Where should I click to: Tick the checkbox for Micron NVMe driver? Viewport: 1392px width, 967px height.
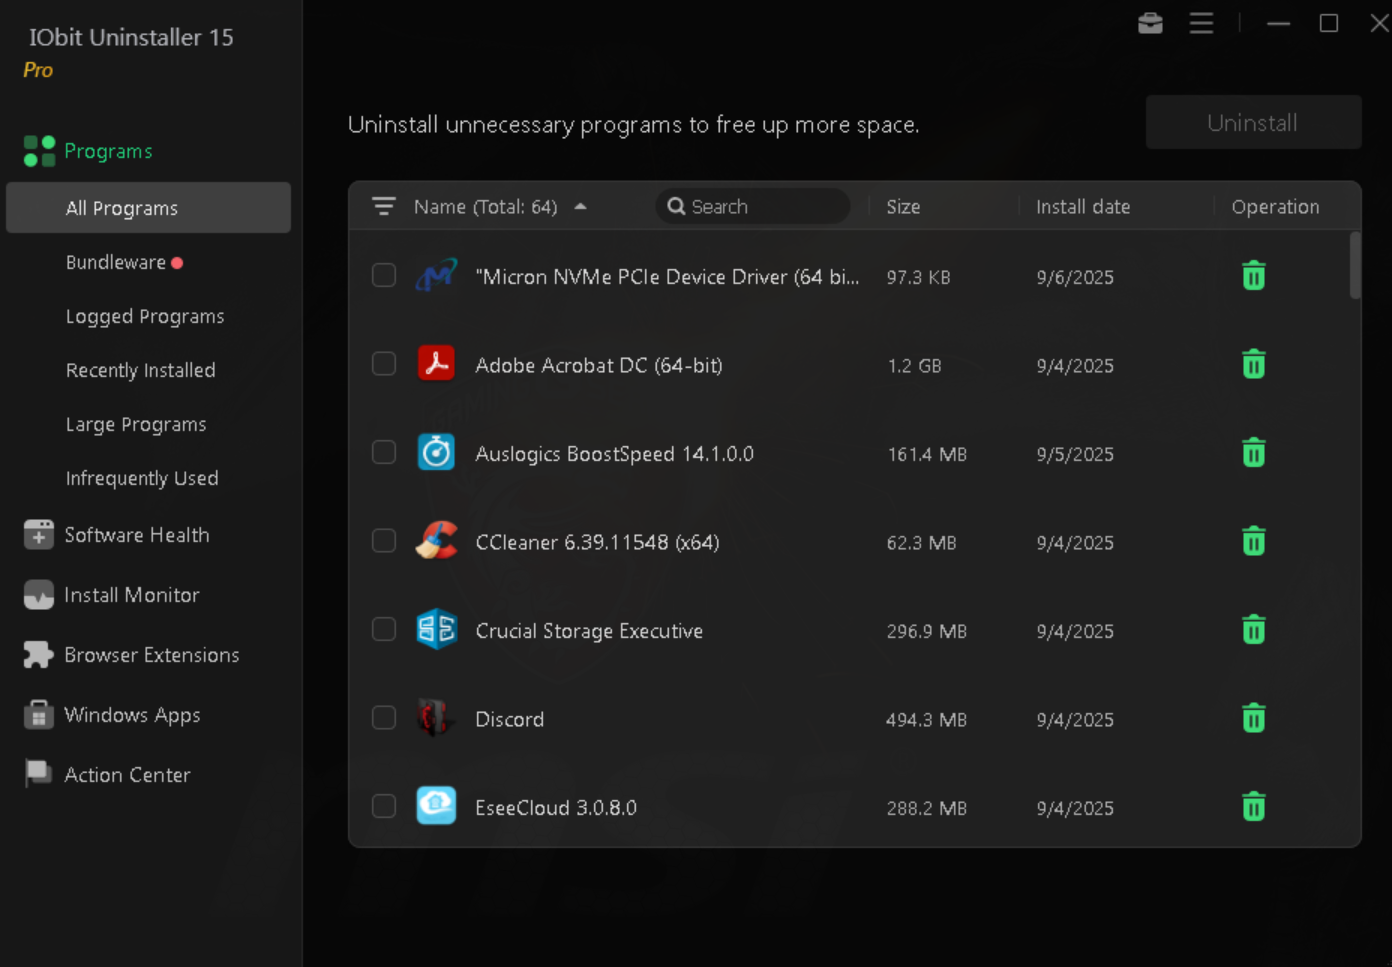(384, 275)
